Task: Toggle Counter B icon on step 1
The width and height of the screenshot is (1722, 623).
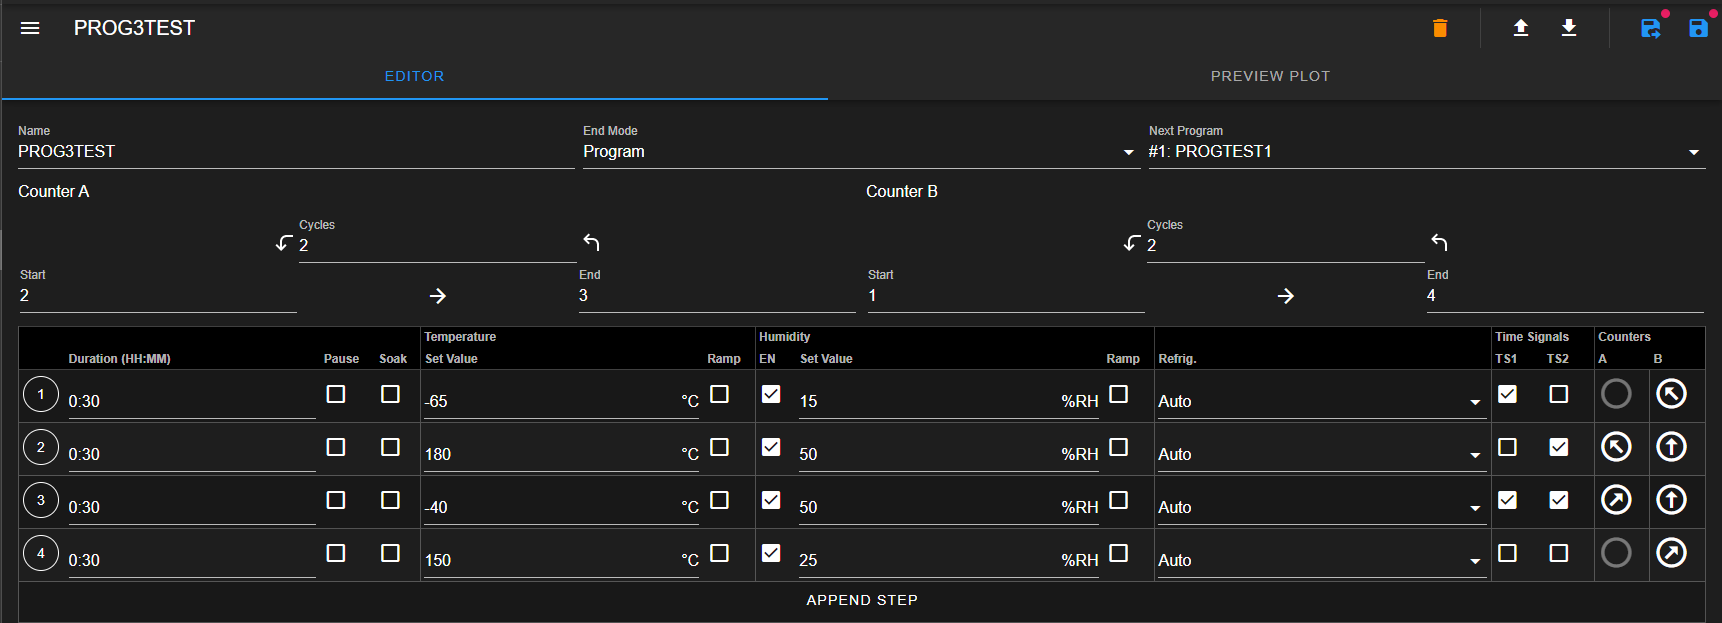Action: click(x=1671, y=394)
